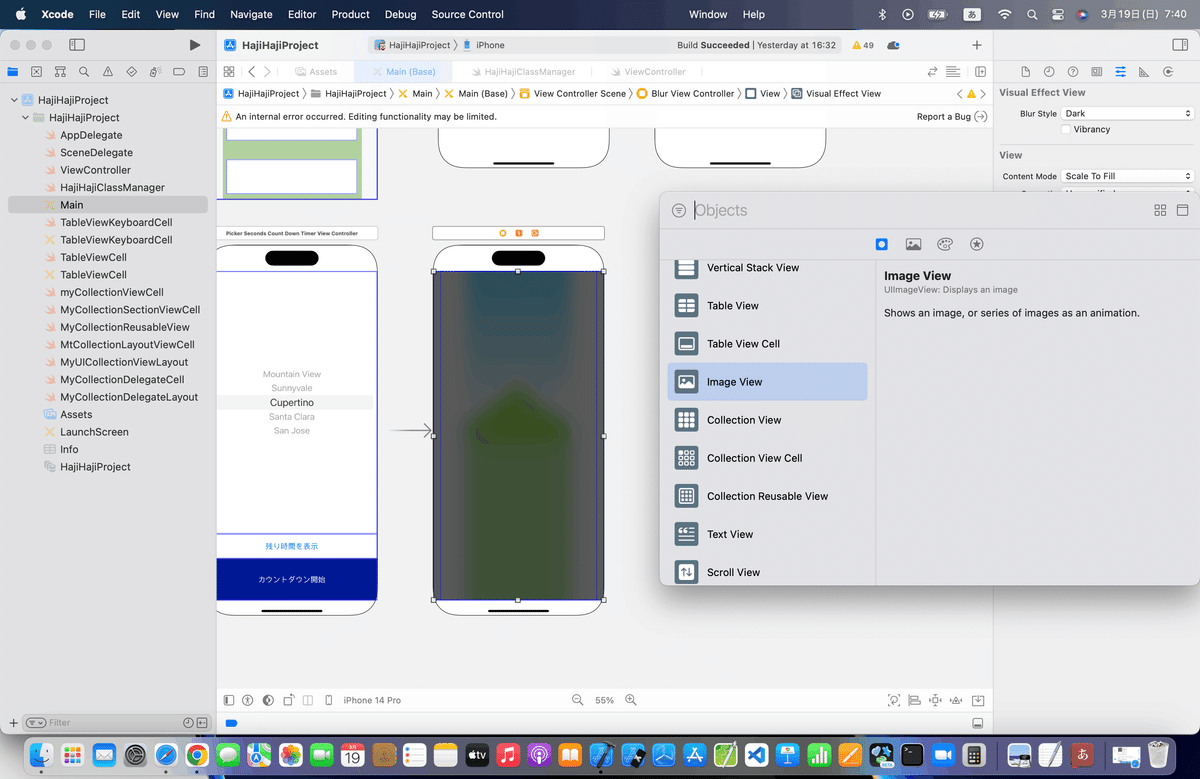Open the Breakpoint navigator icon

tap(180, 72)
